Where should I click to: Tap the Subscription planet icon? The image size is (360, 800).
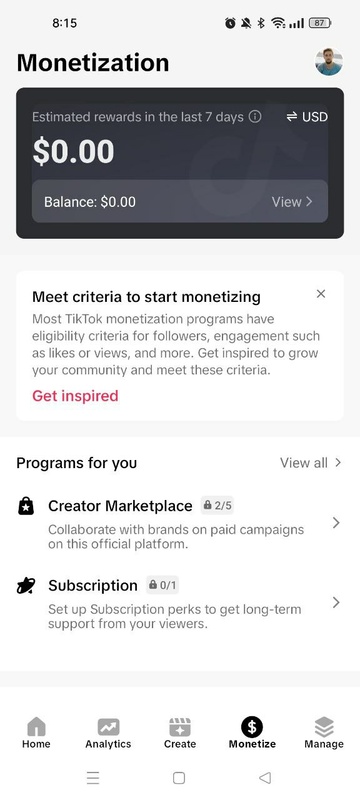pos(25,586)
